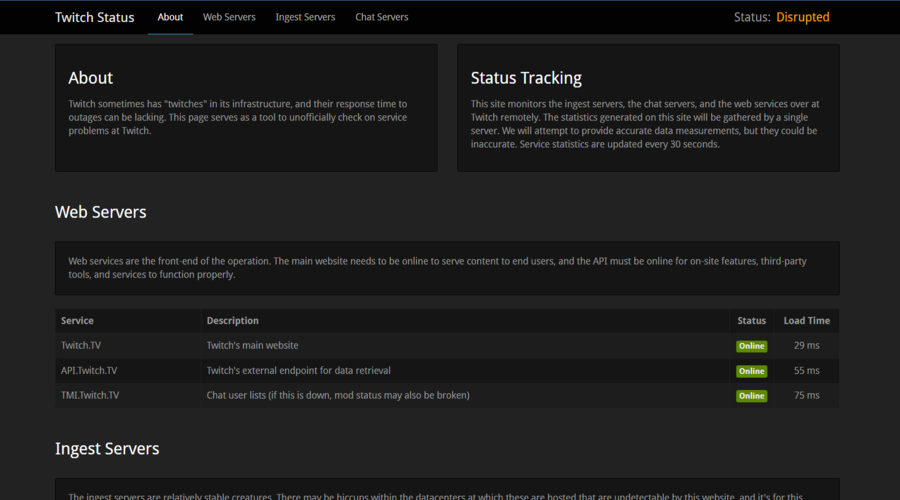Click the Web services front-end description paragraph
This screenshot has width=900, height=500.
point(437,268)
